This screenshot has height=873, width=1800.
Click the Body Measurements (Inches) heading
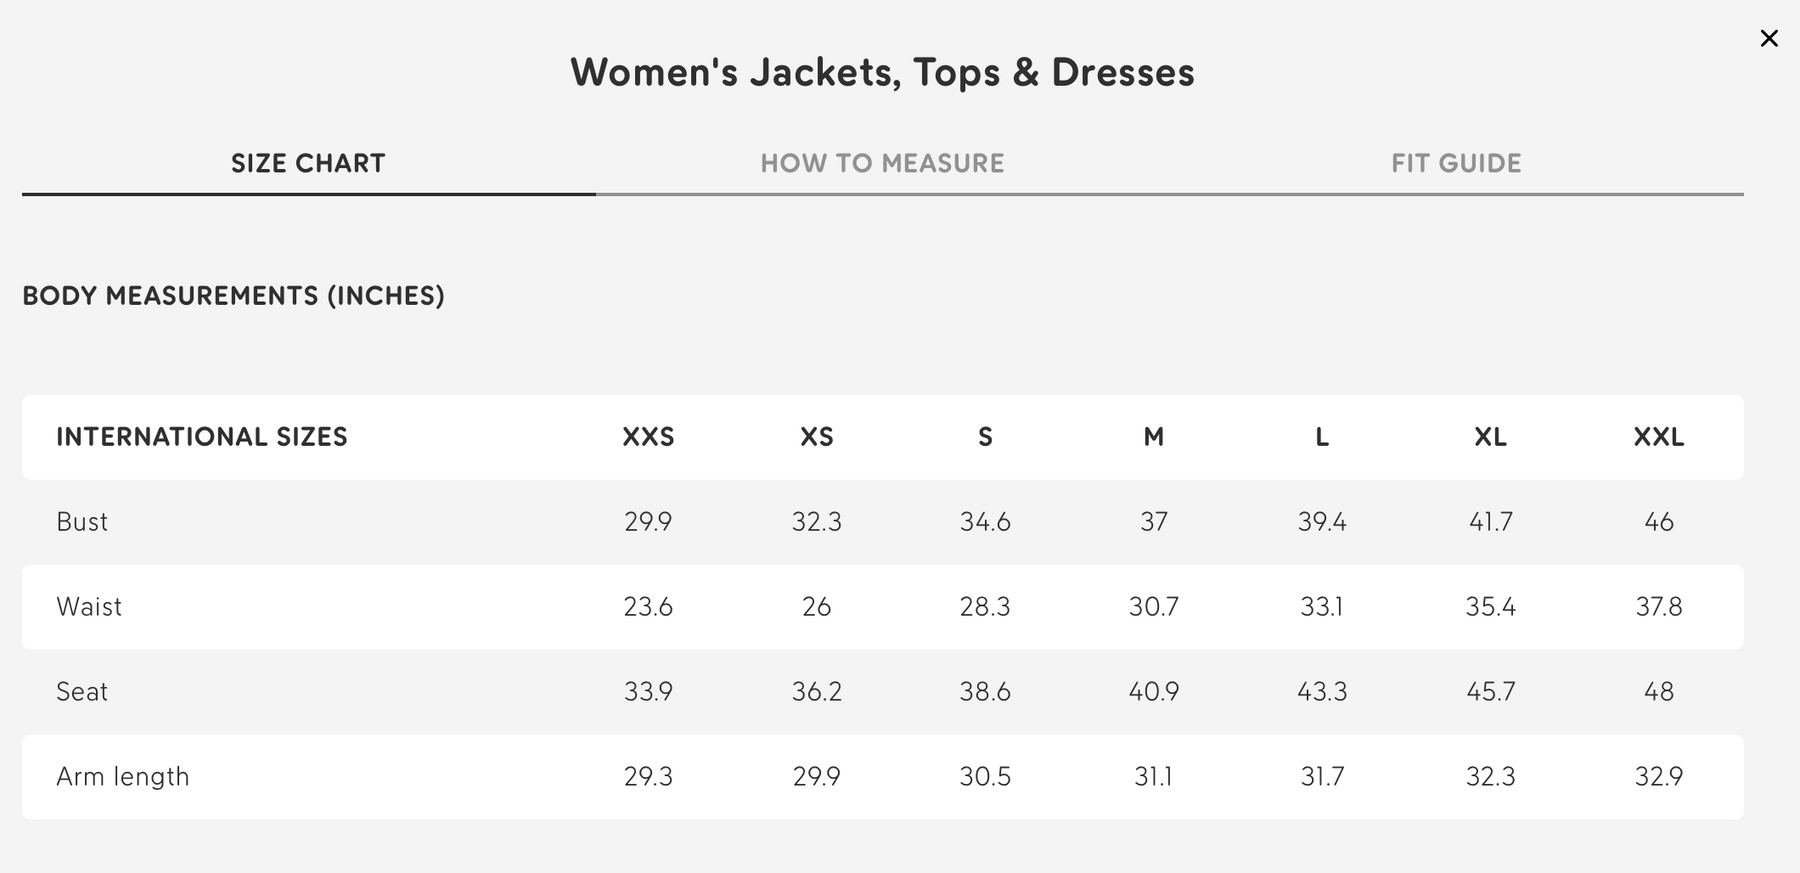pos(233,296)
